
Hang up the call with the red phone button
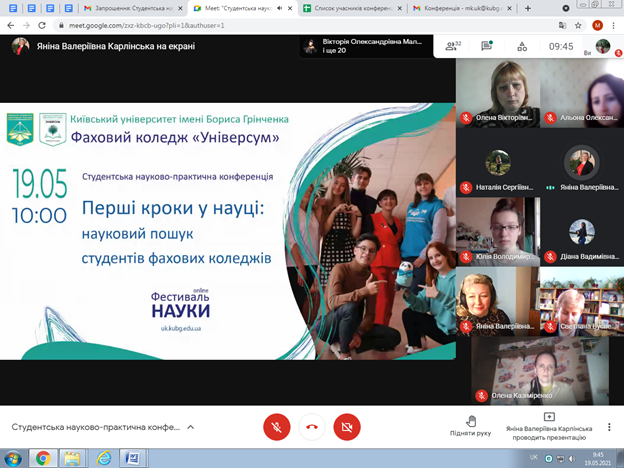point(312,426)
